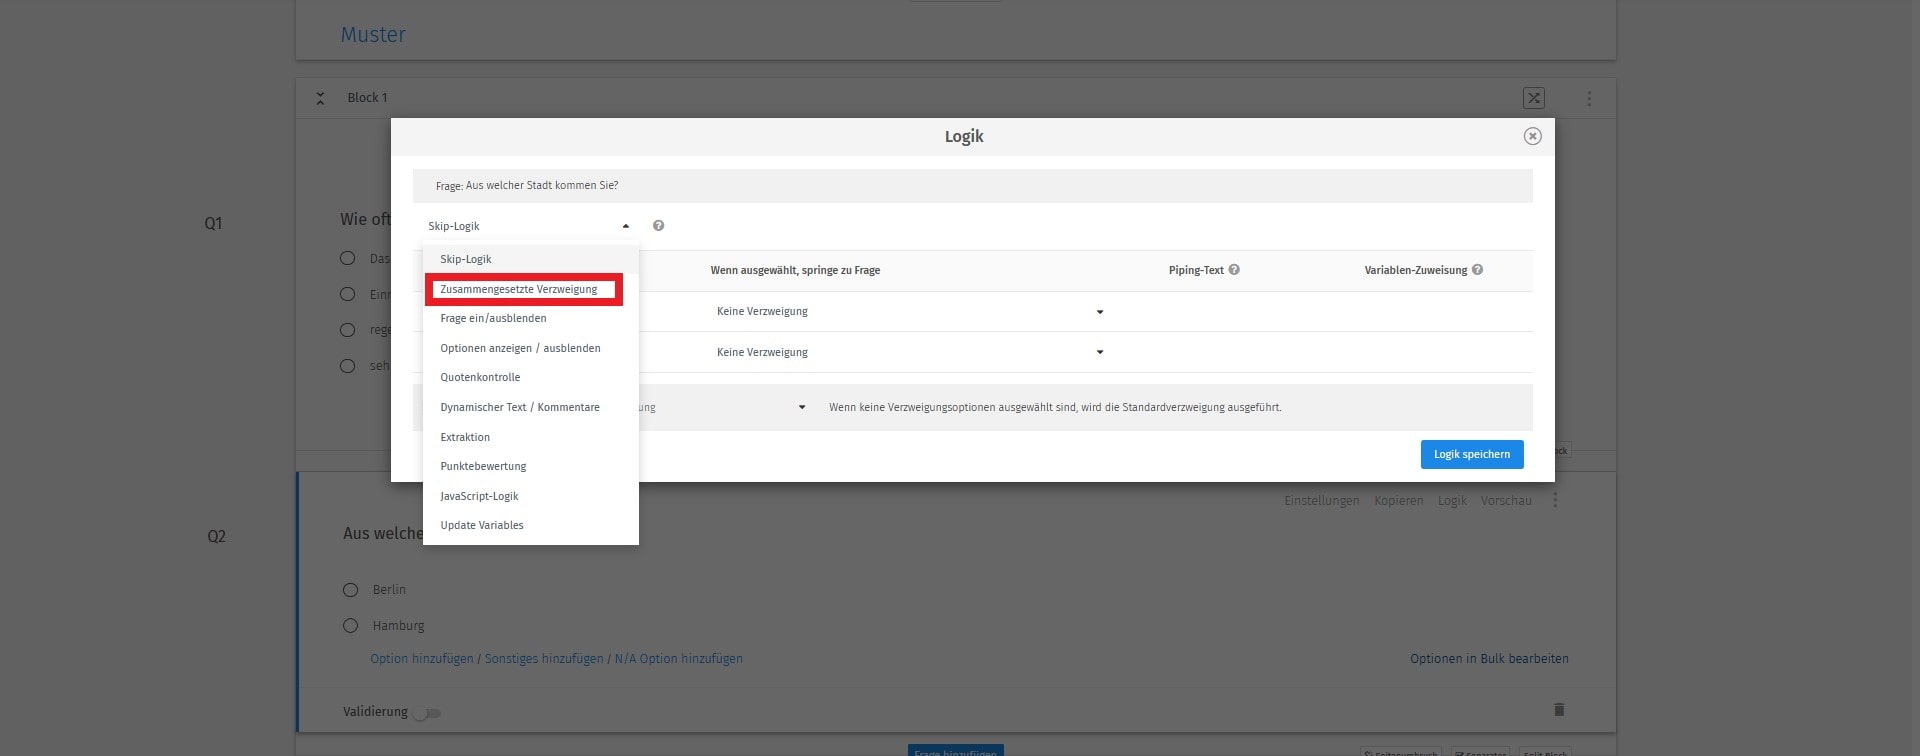Select the second Q1 answer radio button
Image resolution: width=1920 pixels, height=756 pixels.
(x=347, y=294)
